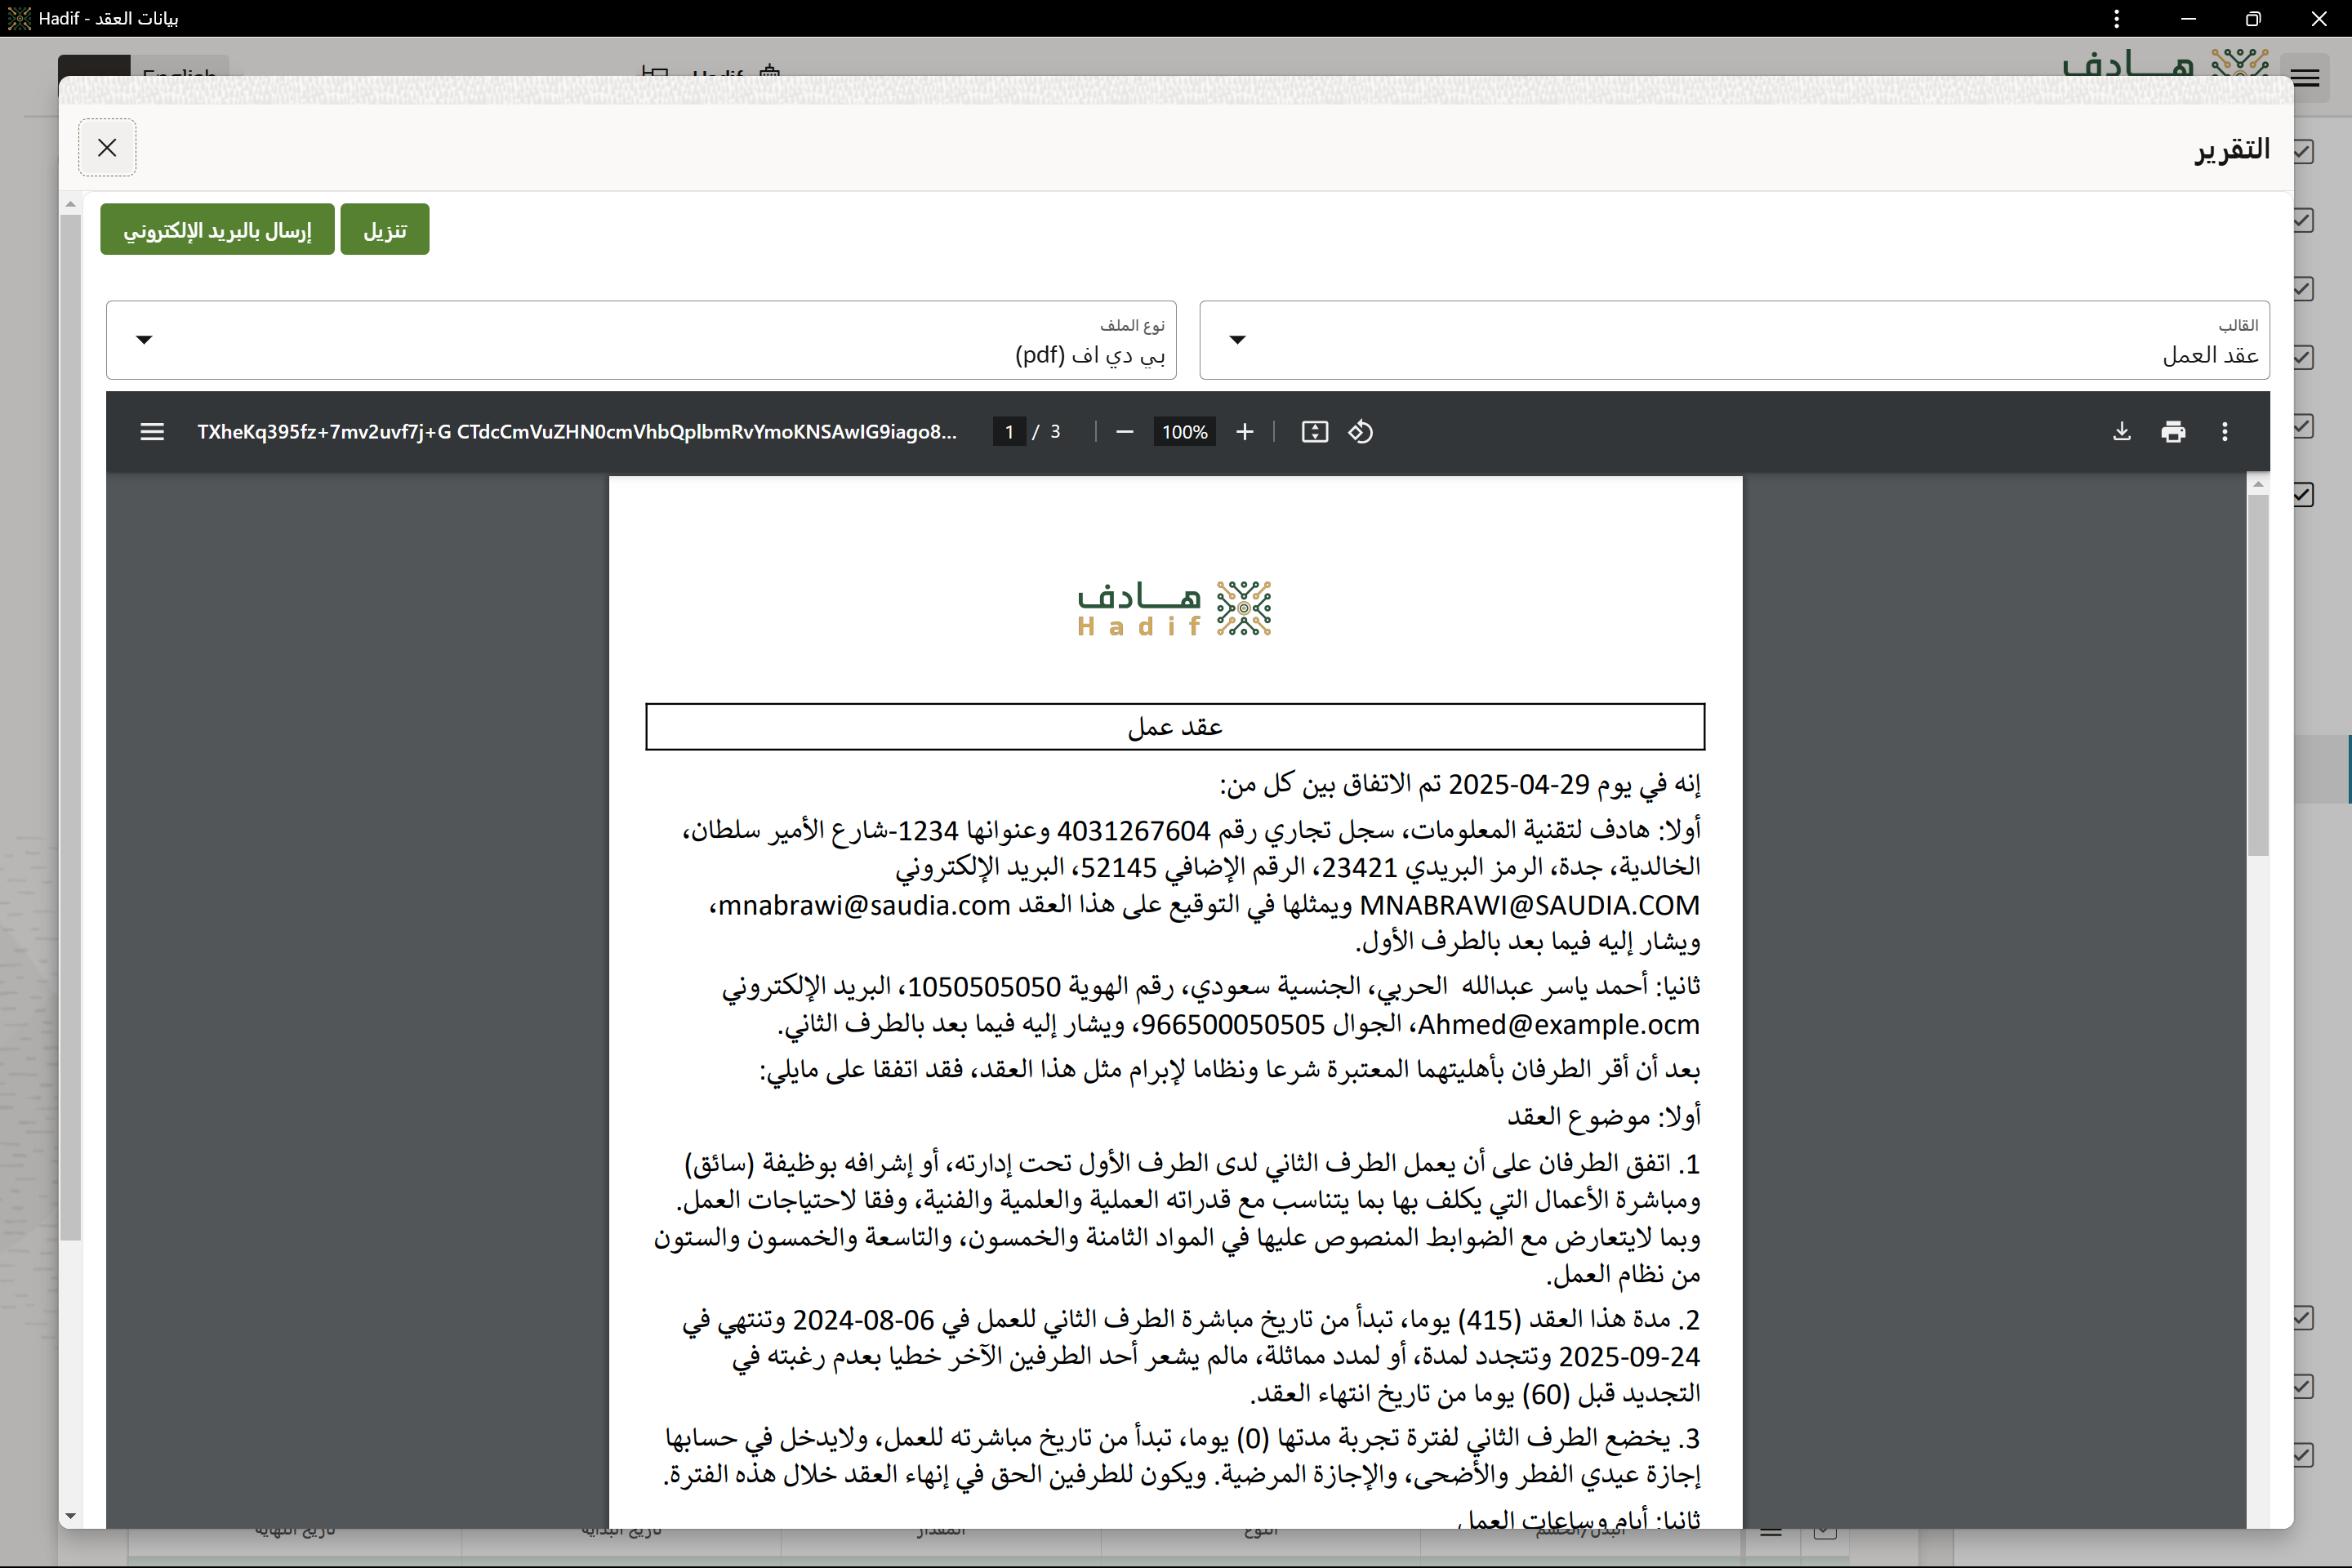Click the fit to page icon
This screenshot has height=1568, width=2352.
[1314, 432]
